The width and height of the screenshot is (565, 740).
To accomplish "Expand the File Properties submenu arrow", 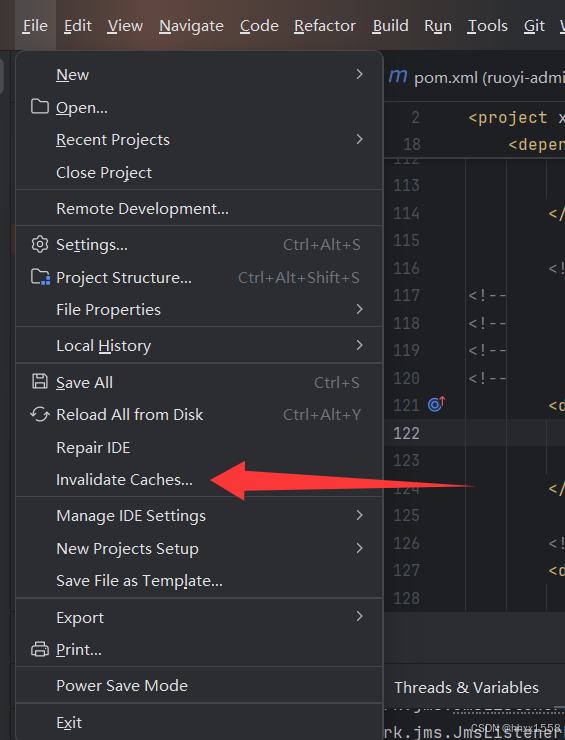I will [360, 309].
